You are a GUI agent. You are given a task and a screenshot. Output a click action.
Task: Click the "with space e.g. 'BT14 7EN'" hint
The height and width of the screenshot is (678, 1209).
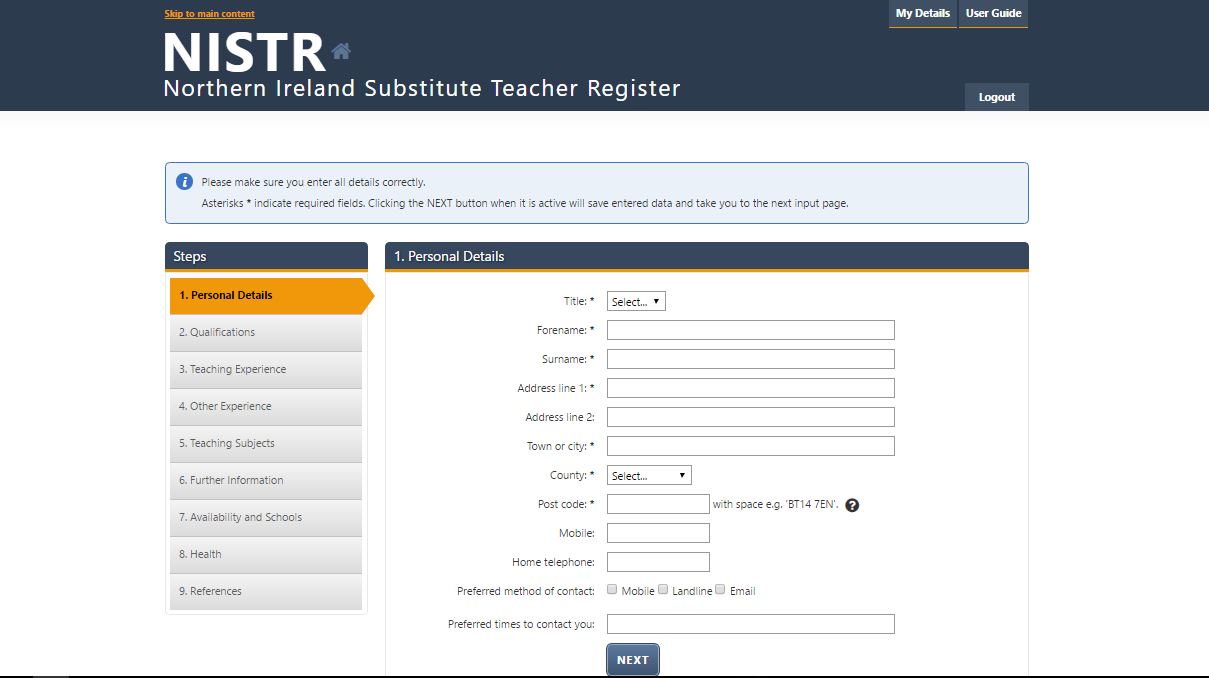click(x=776, y=505)
